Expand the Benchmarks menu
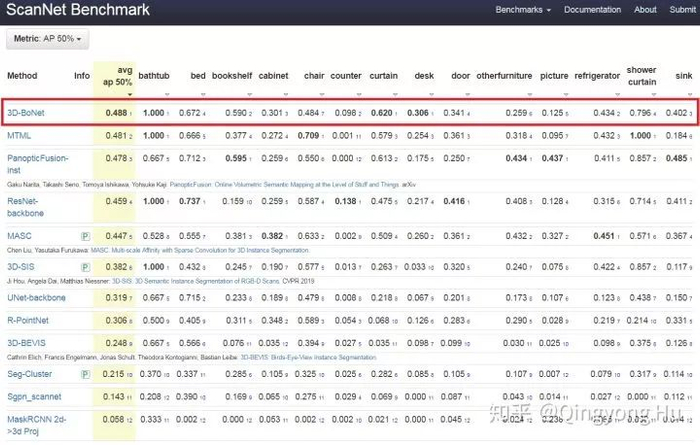The height and width of the screenshot is (445, 700). 523,10
